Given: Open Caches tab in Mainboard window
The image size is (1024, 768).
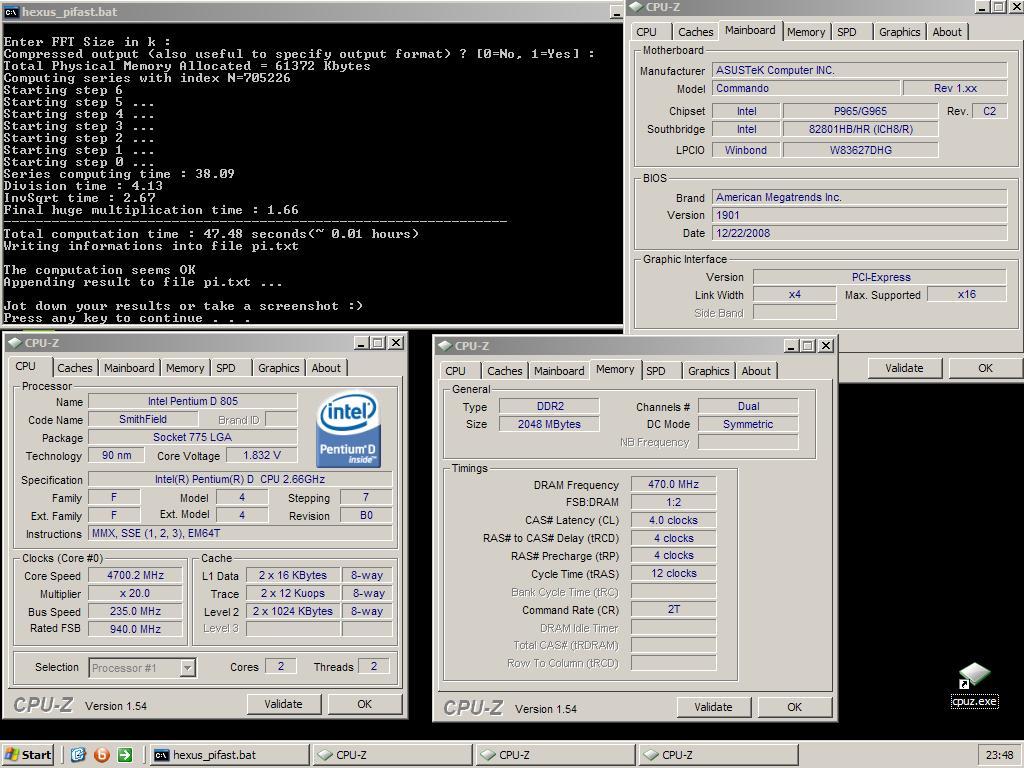Looking at the screenshot, I should click(695, 32).
